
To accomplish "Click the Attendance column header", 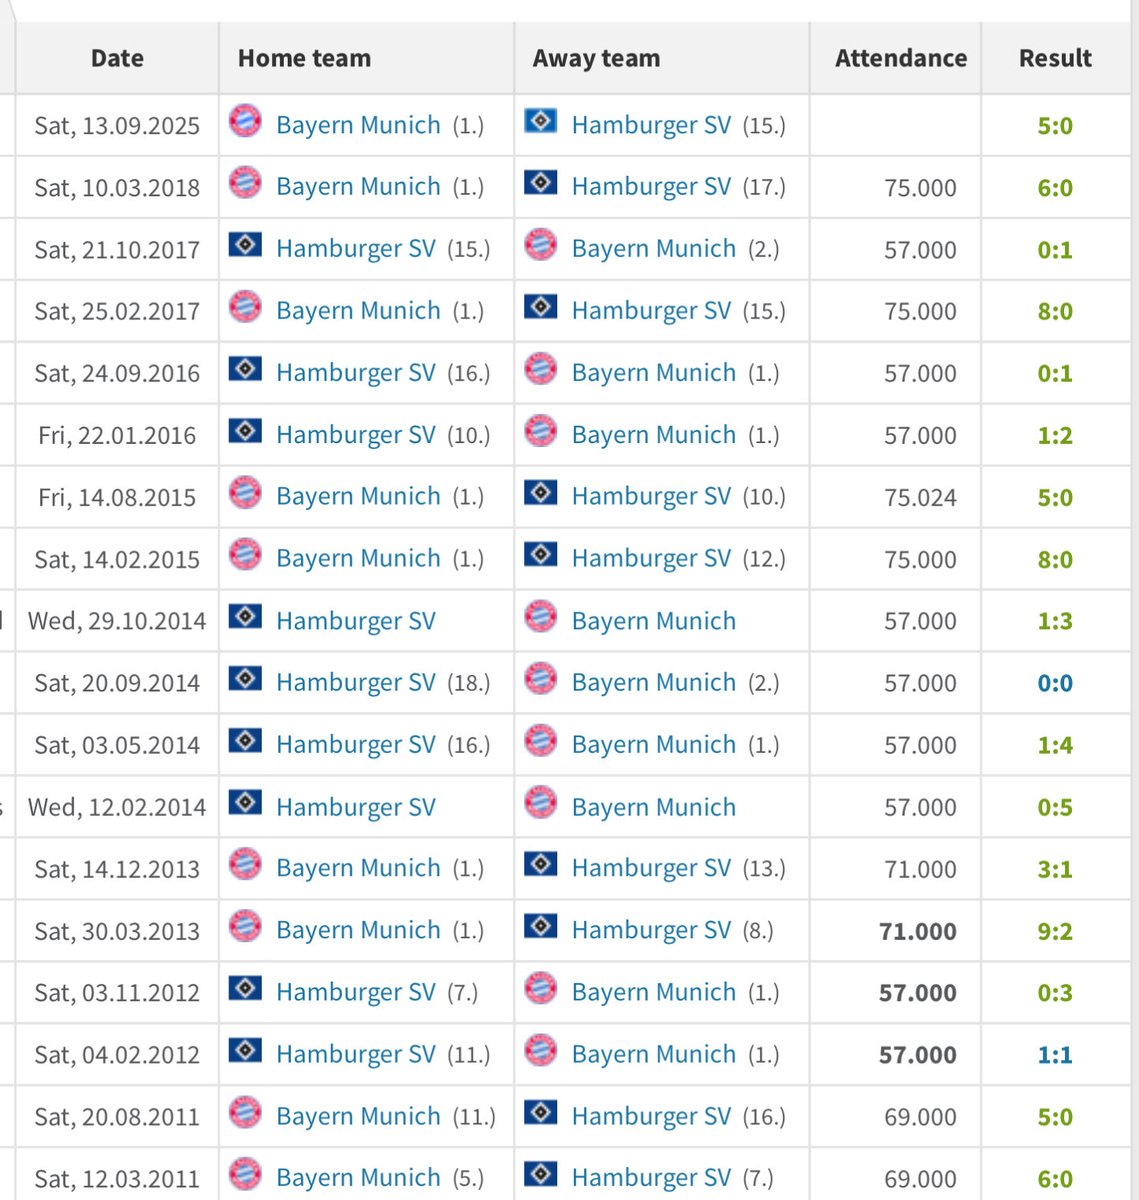I will [x=901, y=58].
